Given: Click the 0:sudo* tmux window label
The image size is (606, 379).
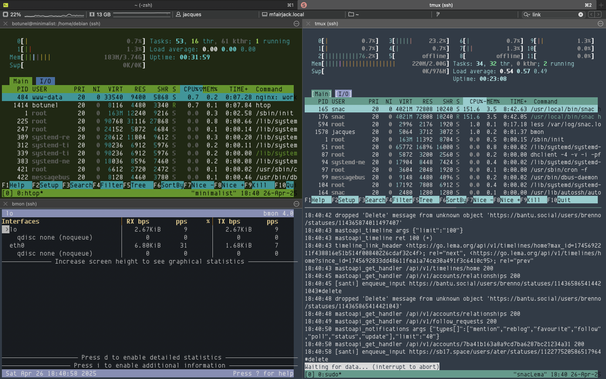Looking at the screenshot, I should pos(329,374).
